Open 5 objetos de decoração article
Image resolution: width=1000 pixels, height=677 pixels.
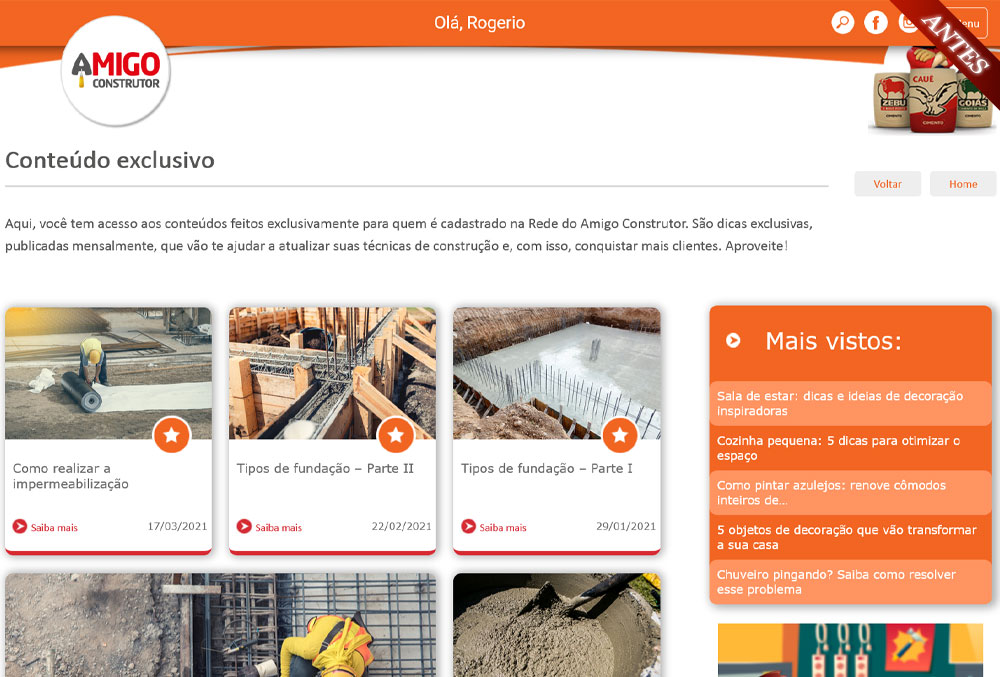coord(850,537)
